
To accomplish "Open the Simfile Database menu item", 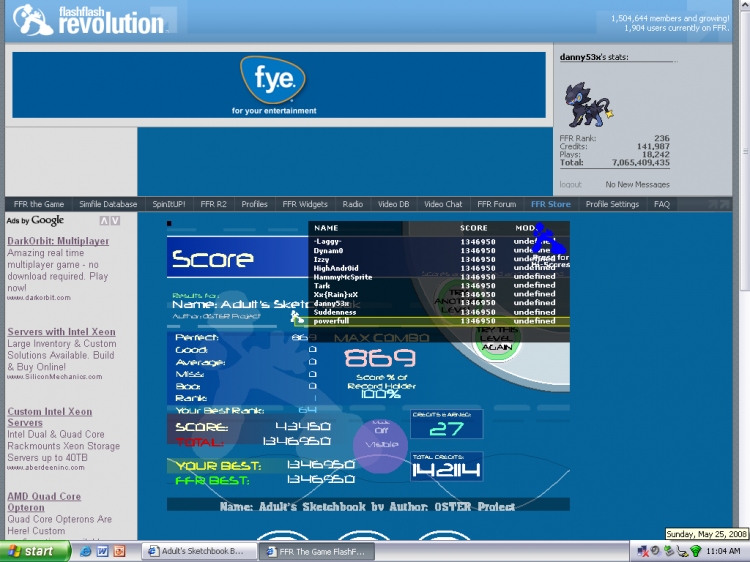I will 108,204.
